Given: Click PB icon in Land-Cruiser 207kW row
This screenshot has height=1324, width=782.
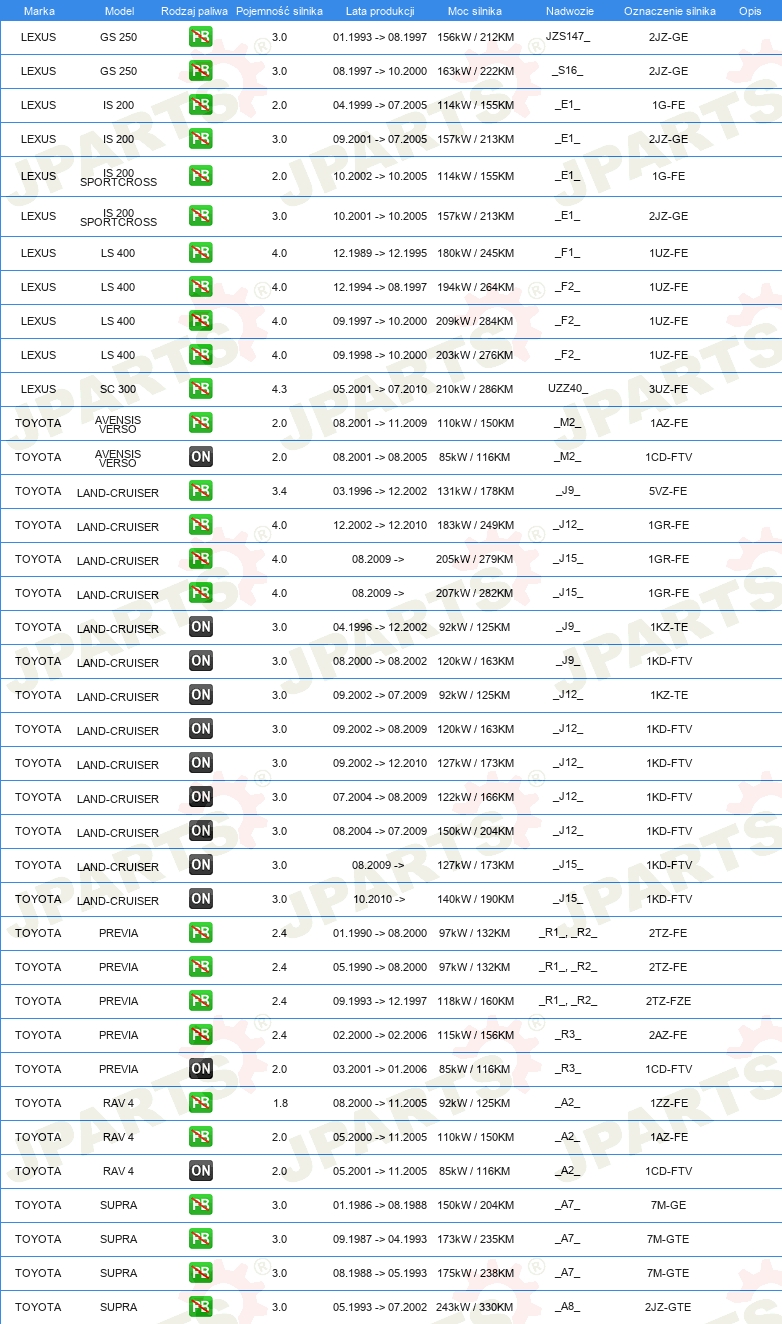Looking at the screenshot, I should 201,593.
